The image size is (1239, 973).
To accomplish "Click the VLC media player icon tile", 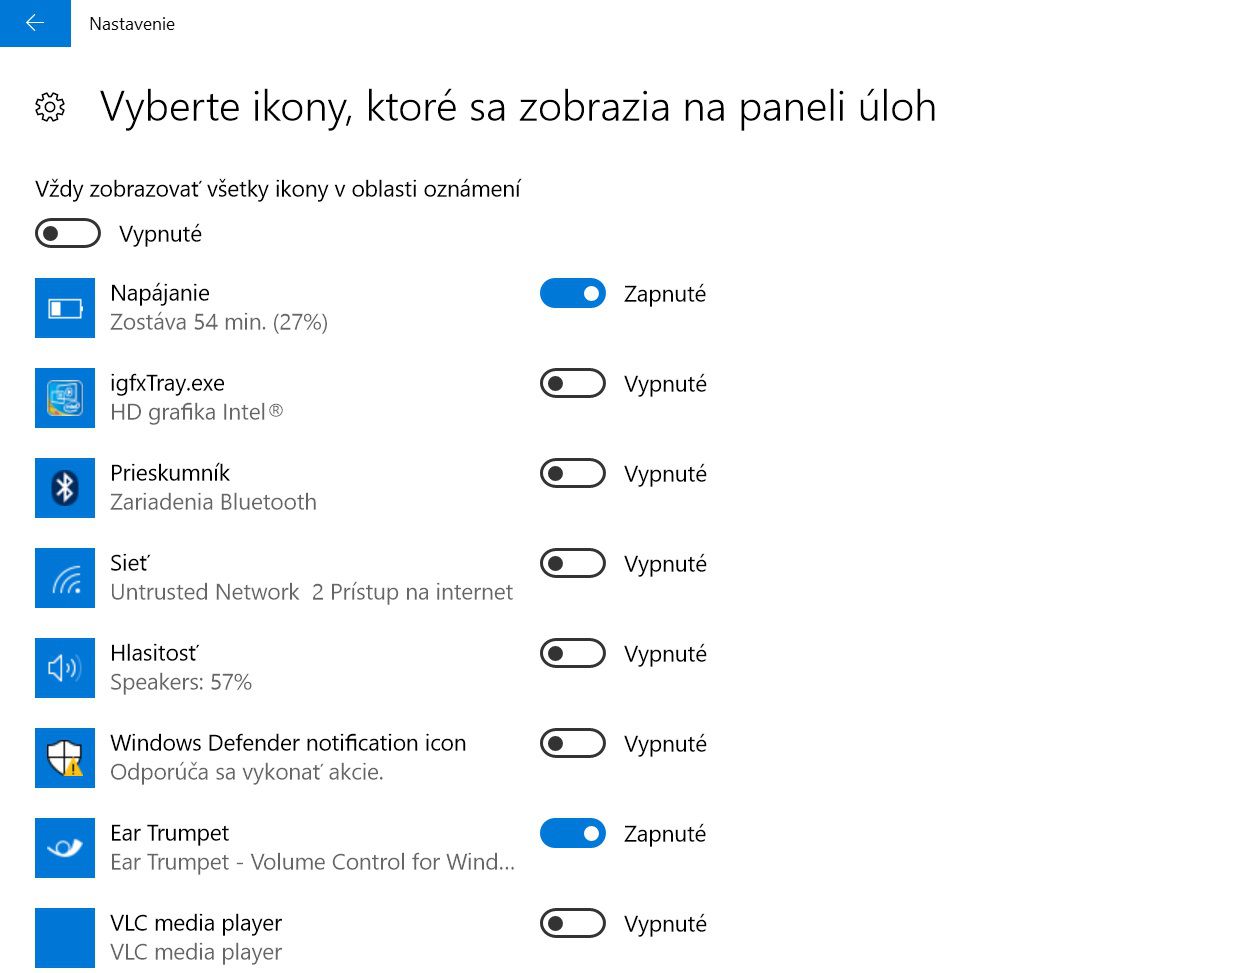I will click(x=65, y=938).
